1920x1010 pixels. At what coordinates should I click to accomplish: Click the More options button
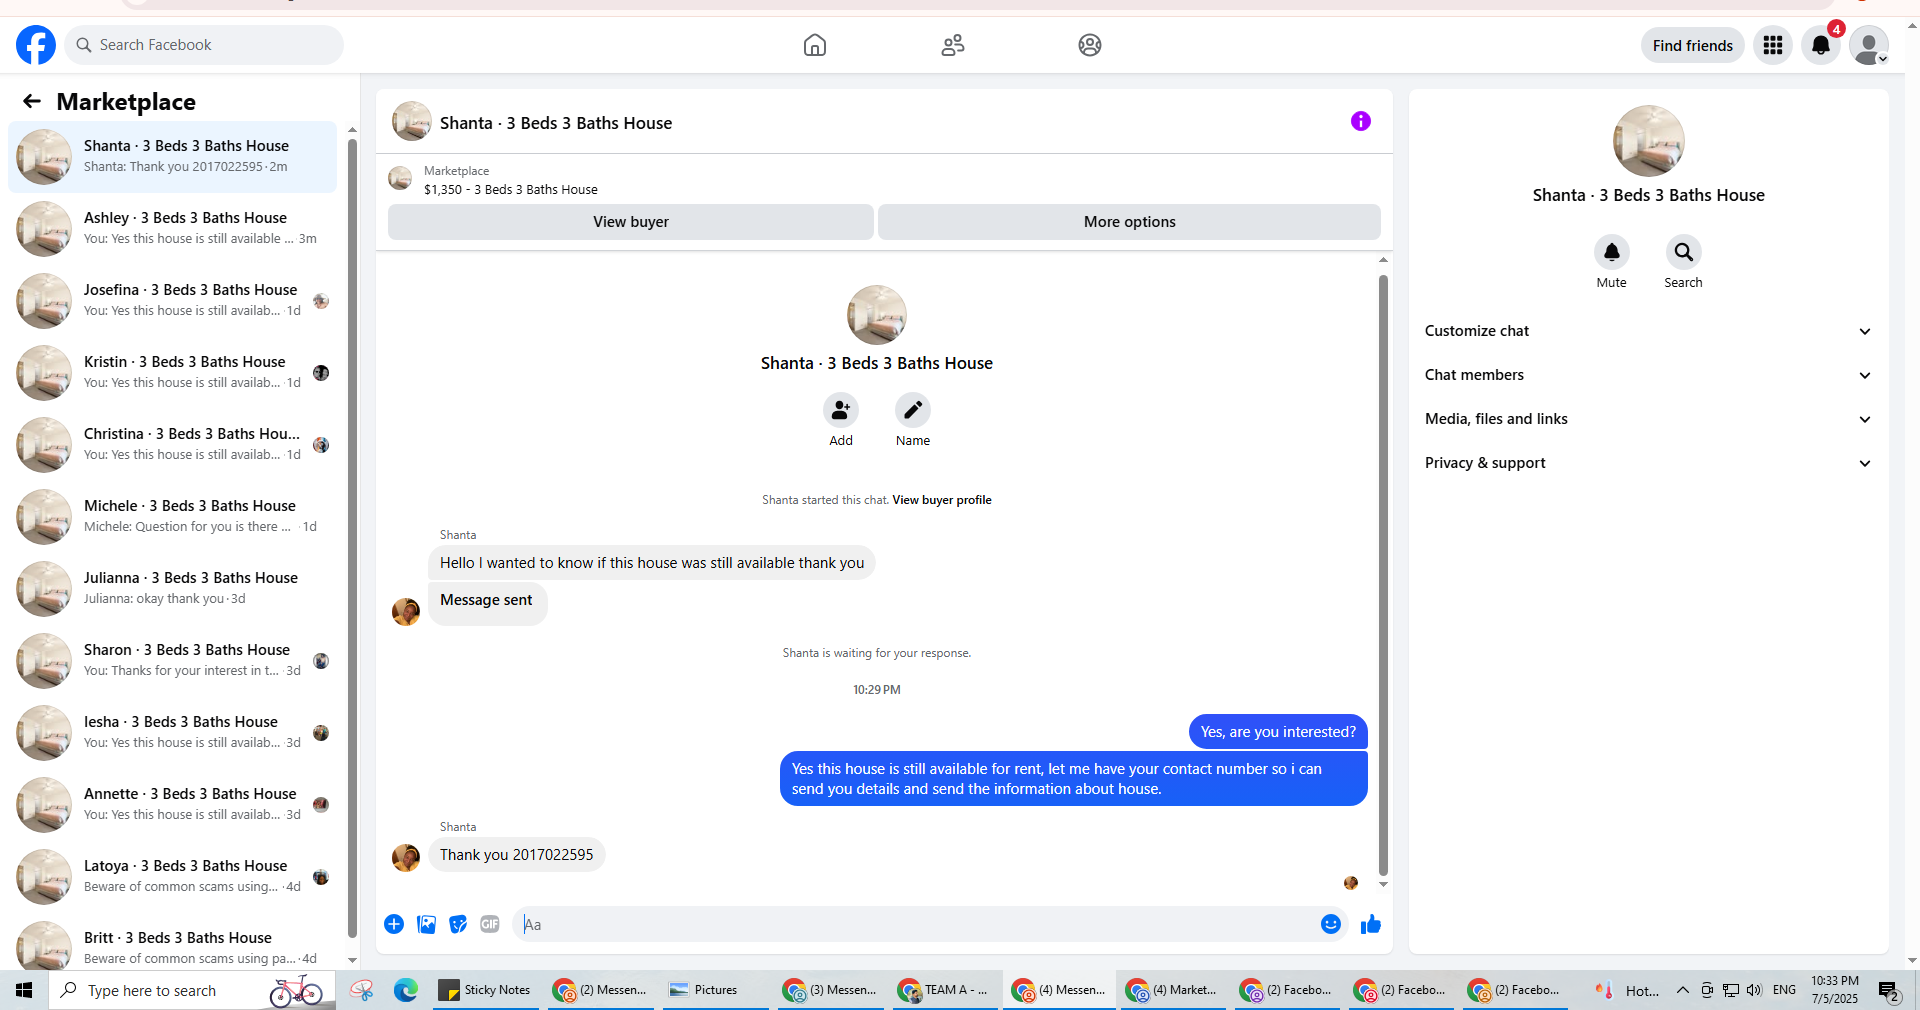point(1130,222)
